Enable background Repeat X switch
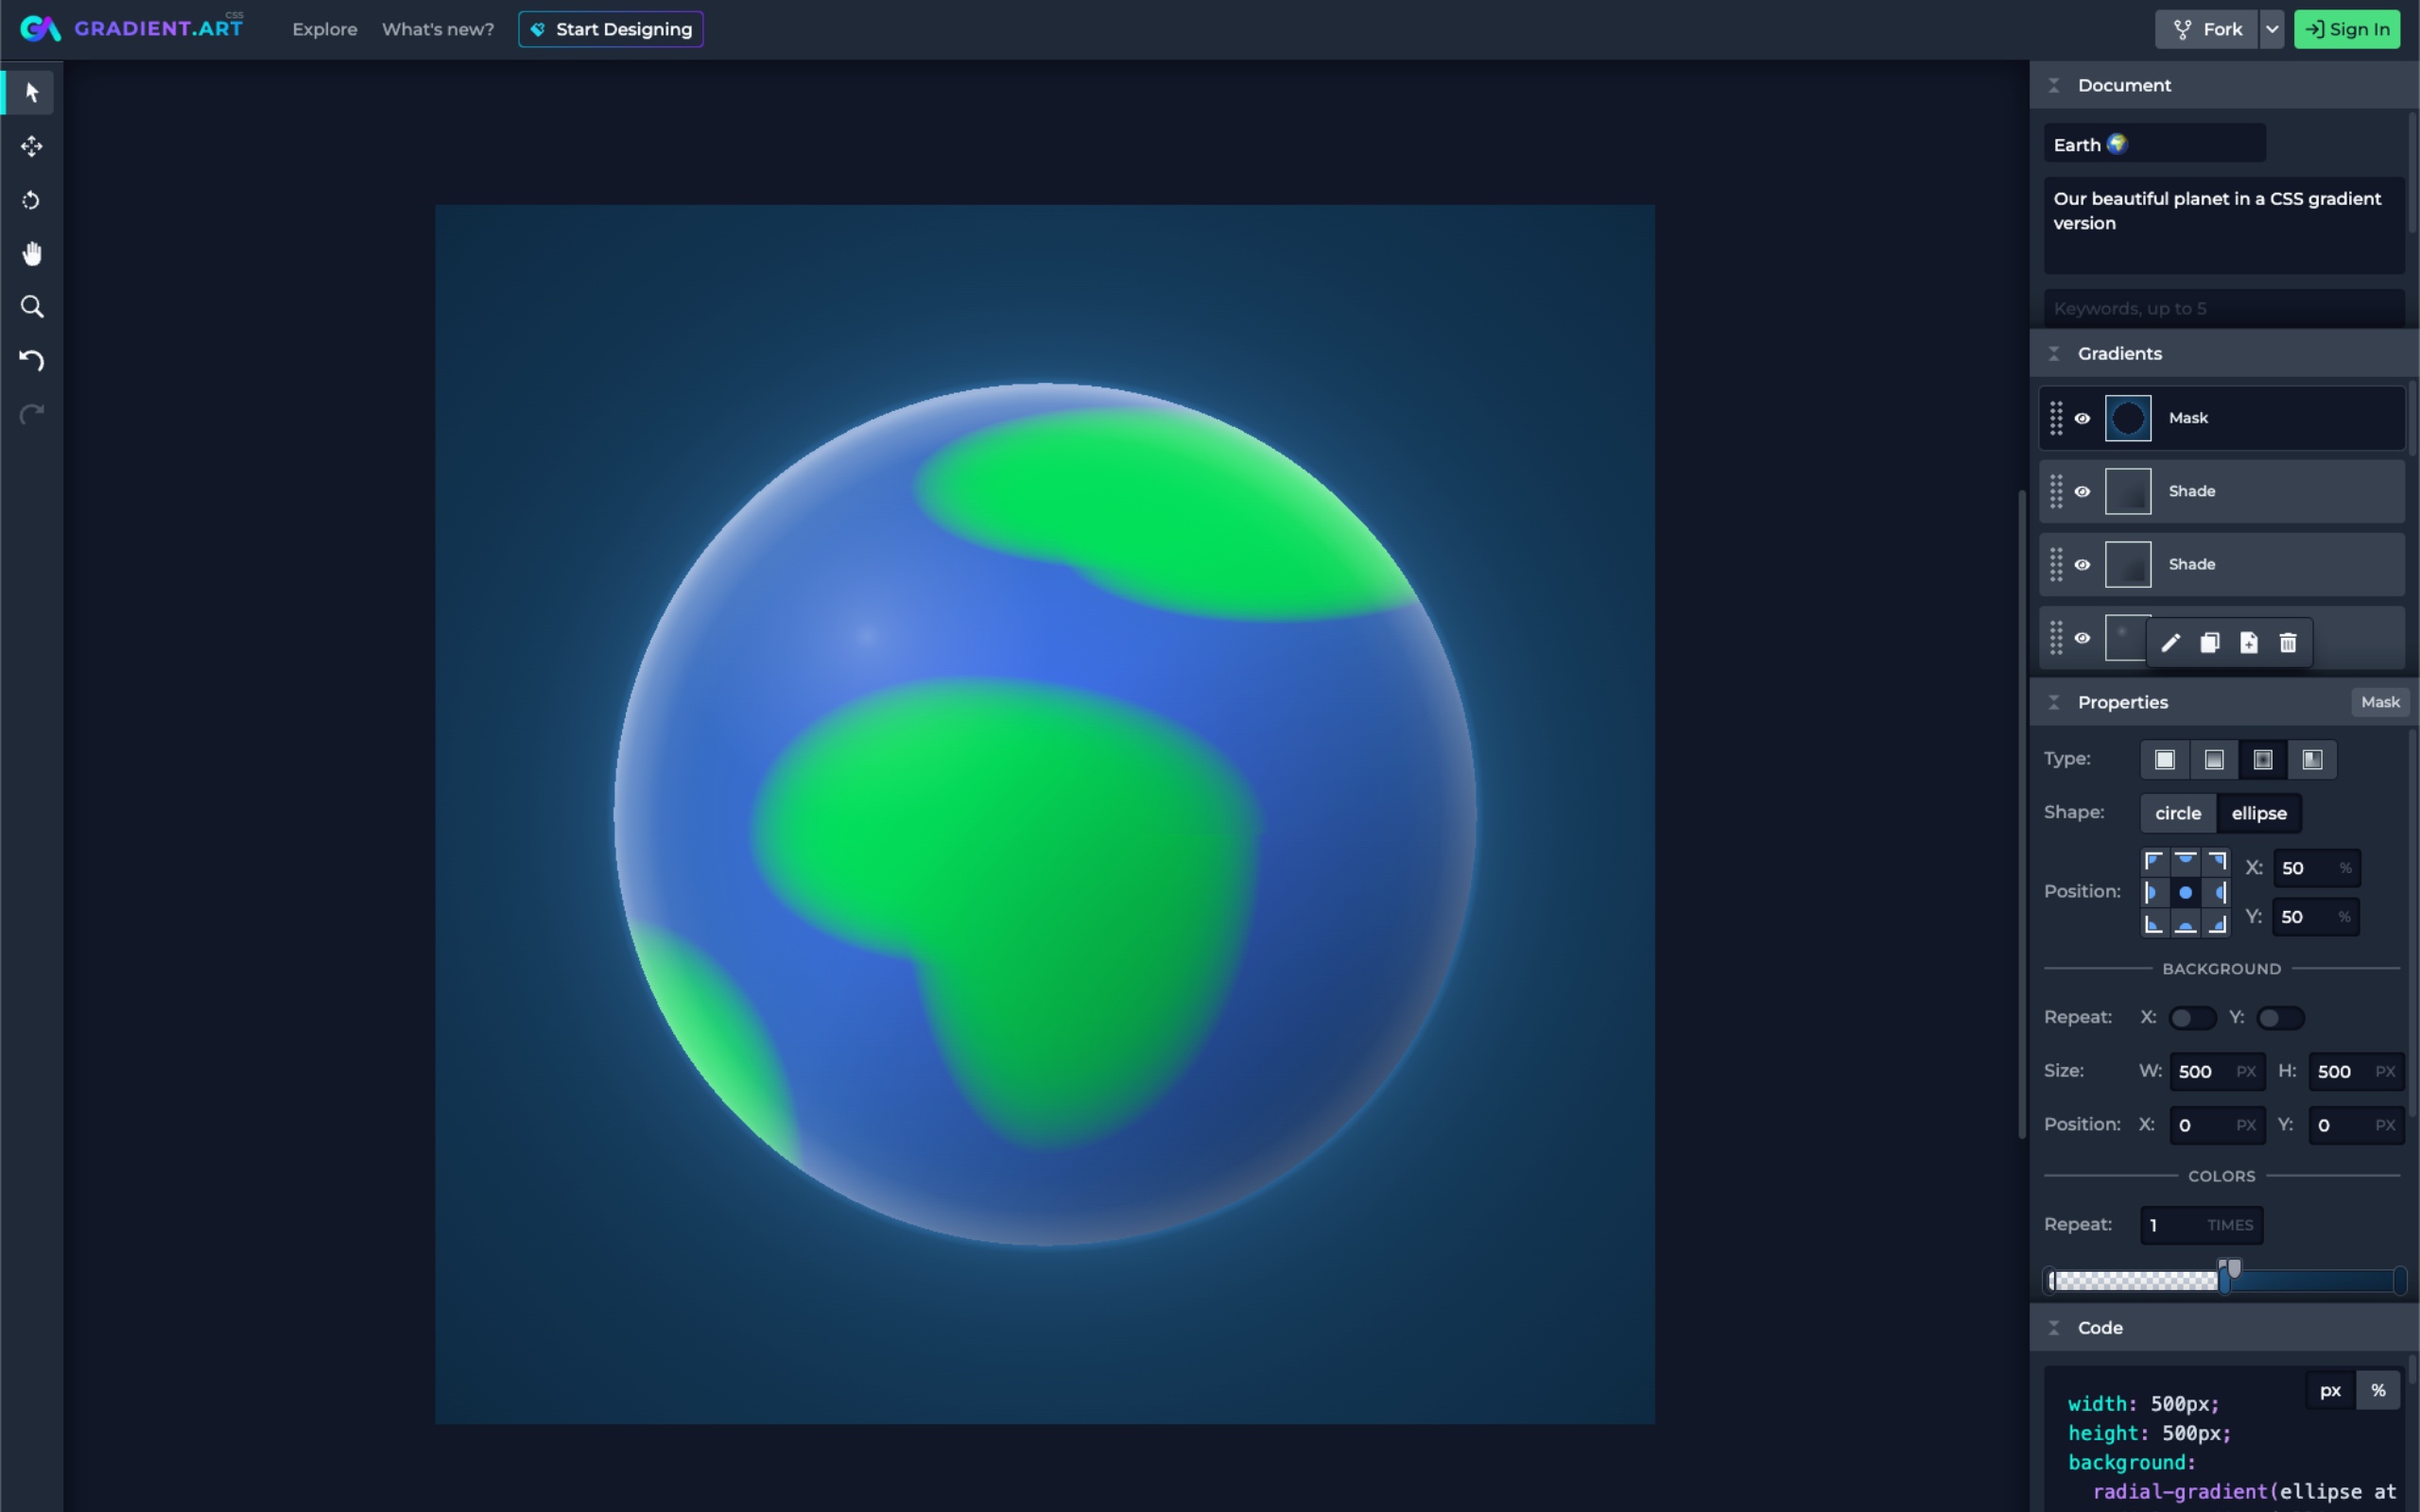The height and width of the screenshot is (1512, 2420). pos(2192,1018)
